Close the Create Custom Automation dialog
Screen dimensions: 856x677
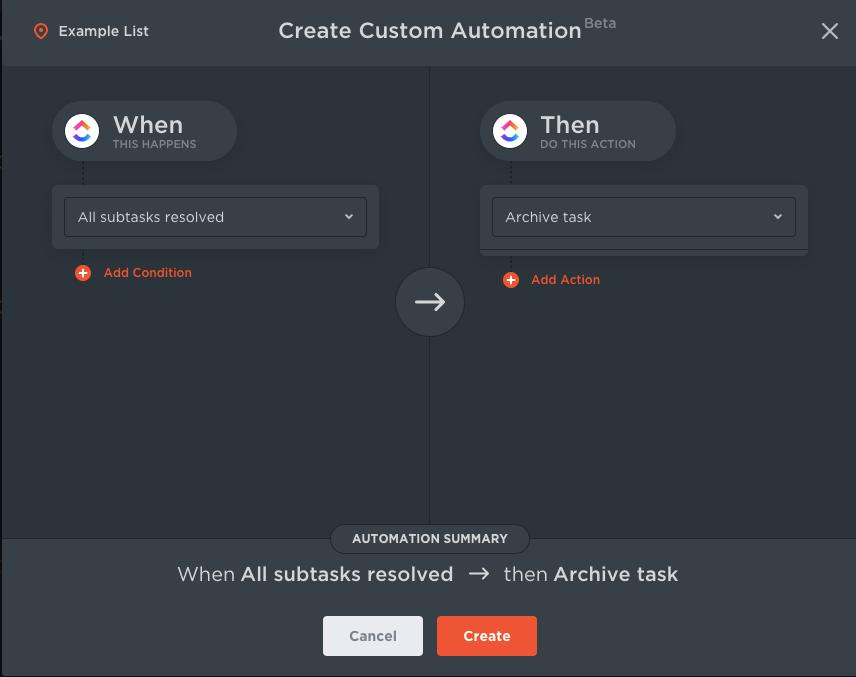point(829,31)
